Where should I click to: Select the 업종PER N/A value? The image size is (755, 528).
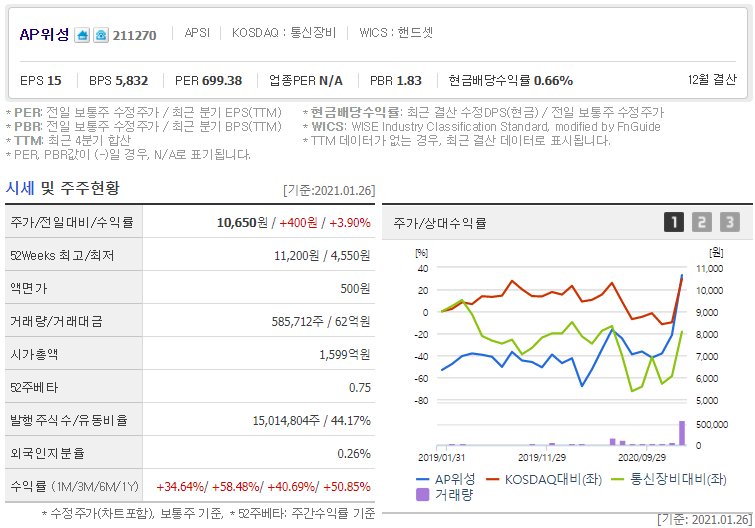pos(306,80)
